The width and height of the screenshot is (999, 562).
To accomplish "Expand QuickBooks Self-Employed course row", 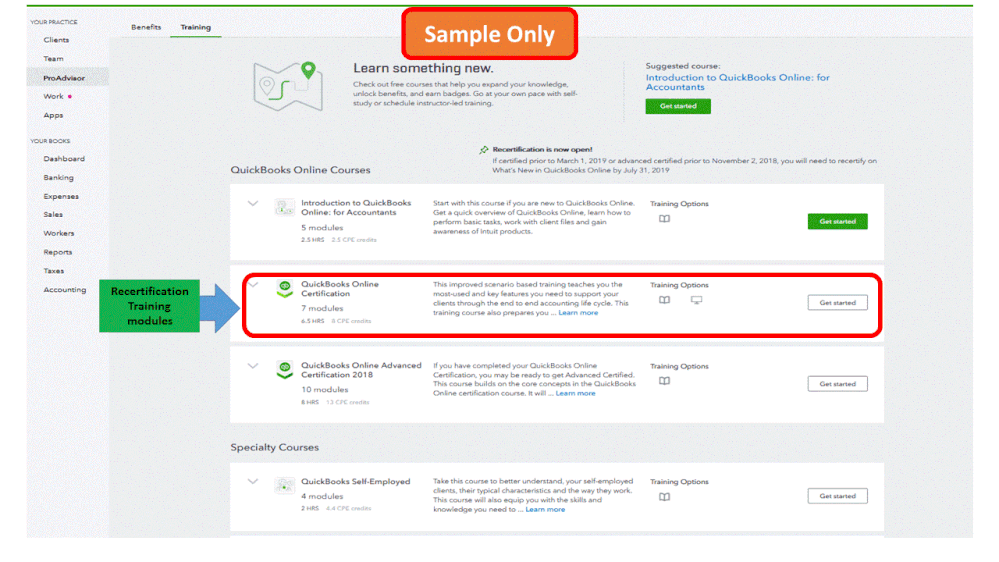I will 253,482.
